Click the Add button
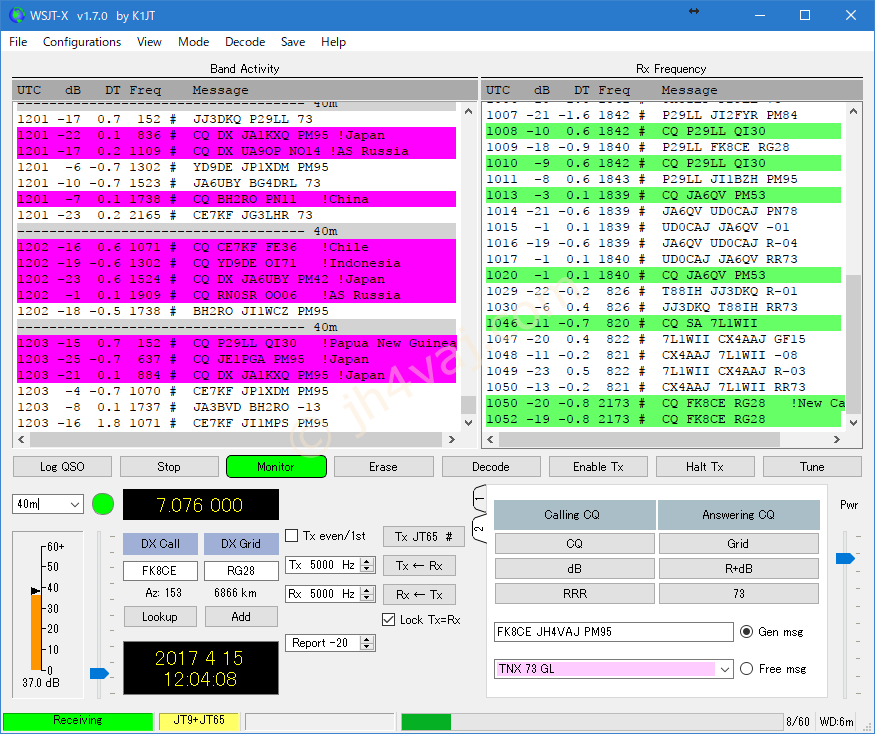This screenshot has height=734, width=875. pos(241,617)
